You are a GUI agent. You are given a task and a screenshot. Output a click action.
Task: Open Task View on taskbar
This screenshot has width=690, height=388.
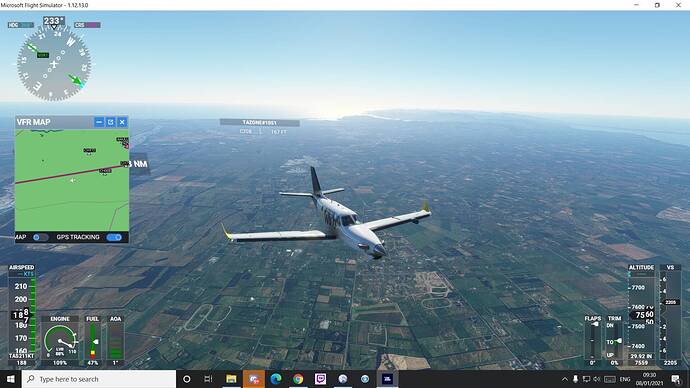209,379
